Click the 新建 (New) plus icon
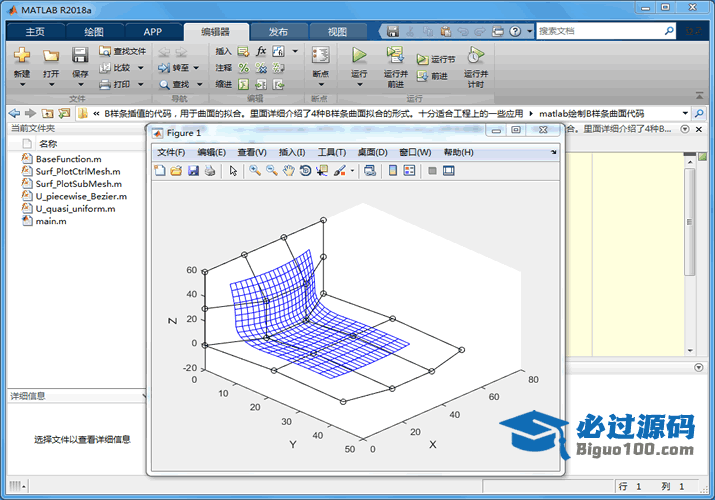This screenshot has width=715, height=500. (22, 55)
